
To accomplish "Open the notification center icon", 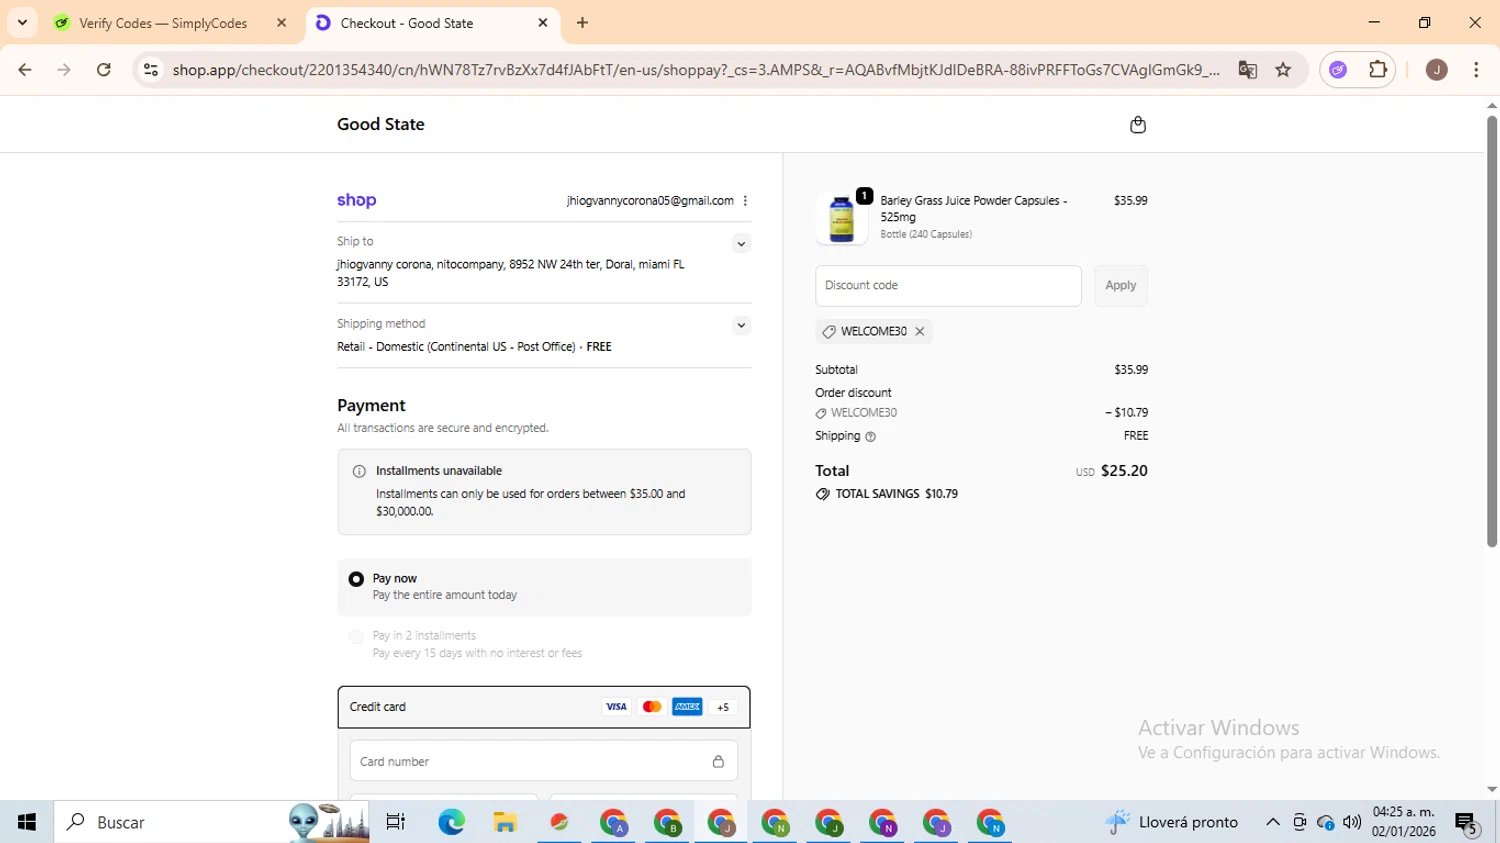I will point(1467,823).
